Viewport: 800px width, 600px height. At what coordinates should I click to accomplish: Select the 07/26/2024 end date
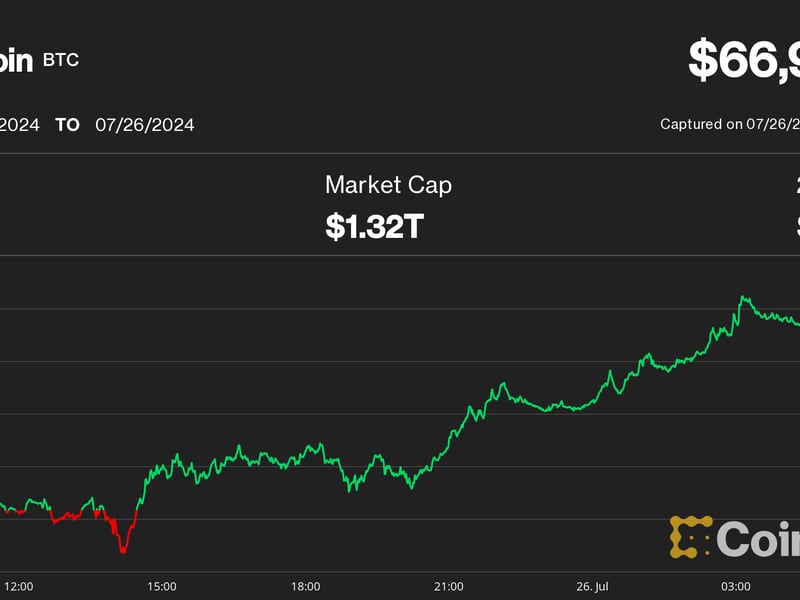145,125
